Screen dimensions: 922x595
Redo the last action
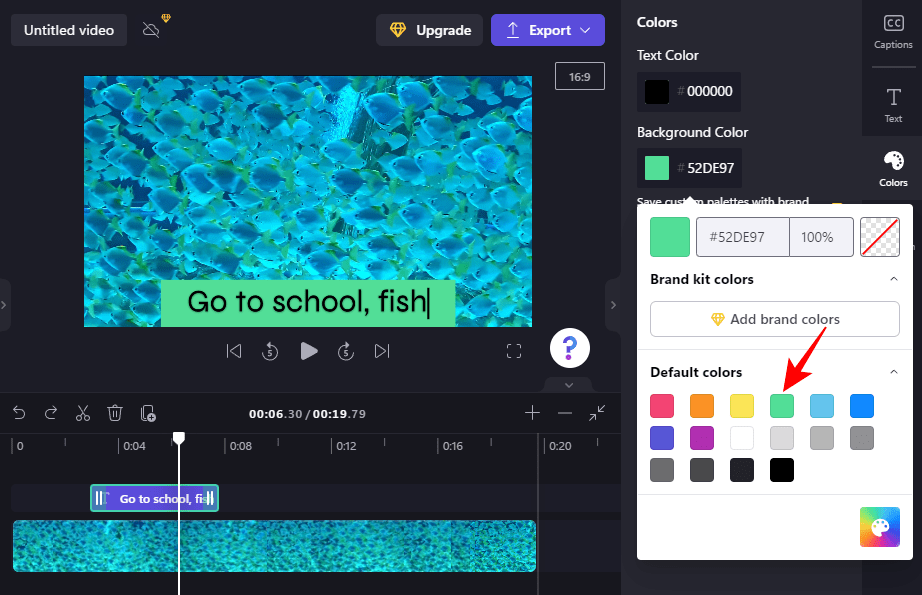click(51, 413)
